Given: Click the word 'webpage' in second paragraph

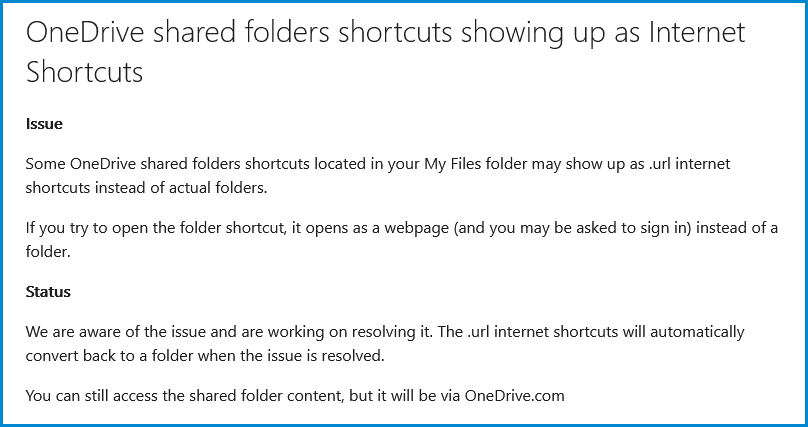Looking at the screenshot, I should [417, 228].
